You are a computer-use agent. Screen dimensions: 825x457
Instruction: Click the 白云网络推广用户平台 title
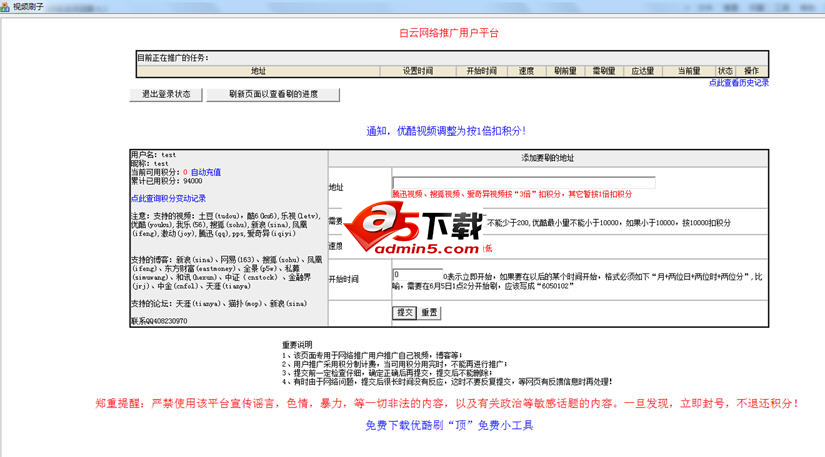coord(449,33)
